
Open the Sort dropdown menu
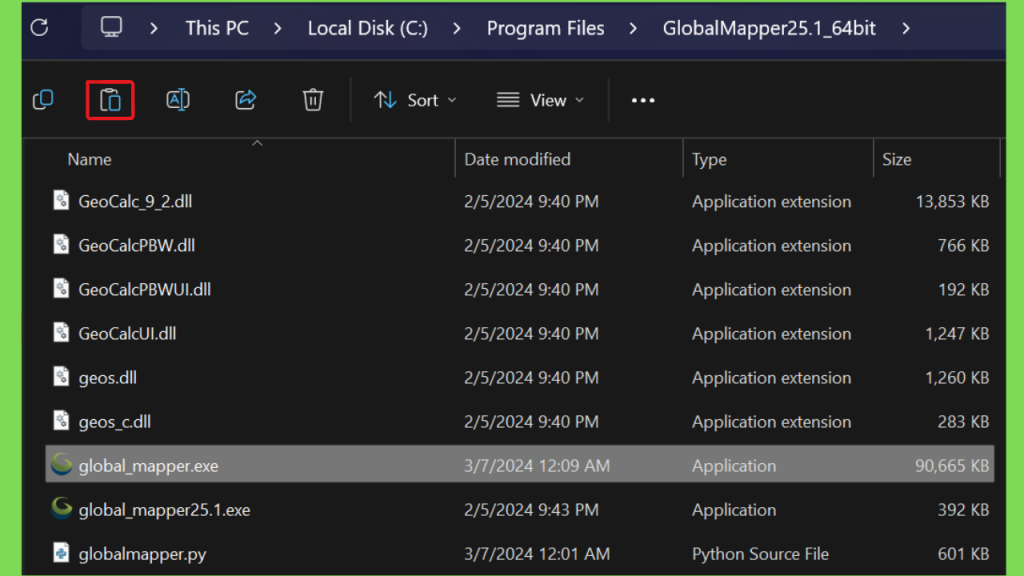tap(414, 100)
